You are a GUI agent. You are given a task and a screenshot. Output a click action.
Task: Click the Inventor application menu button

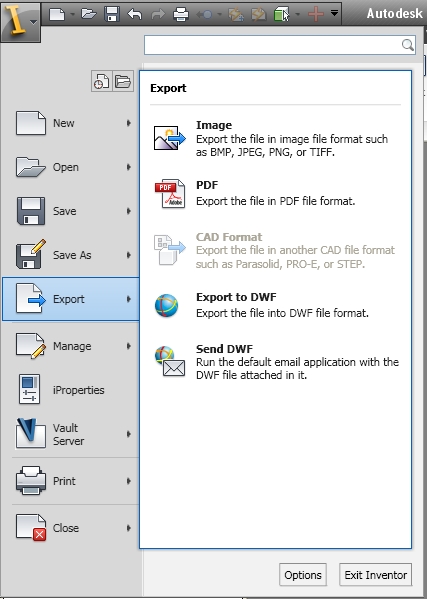pos(20,21)
